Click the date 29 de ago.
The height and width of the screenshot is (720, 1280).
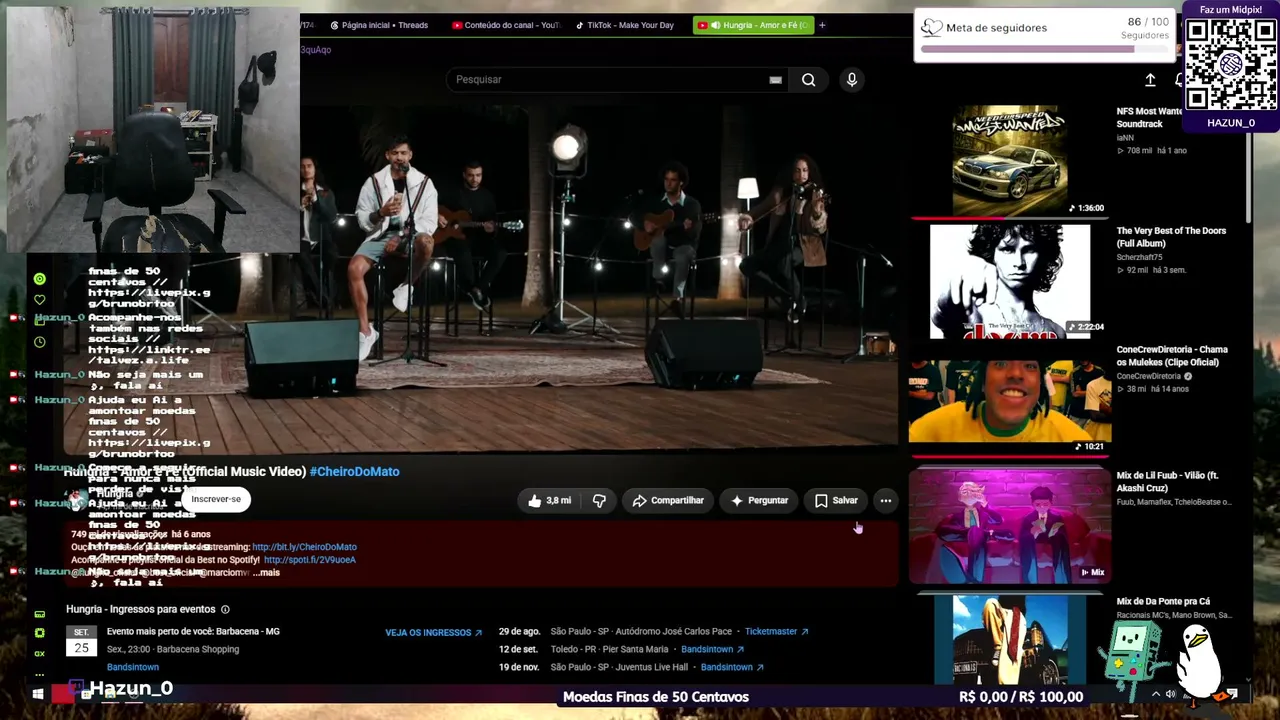click(519, 632)
